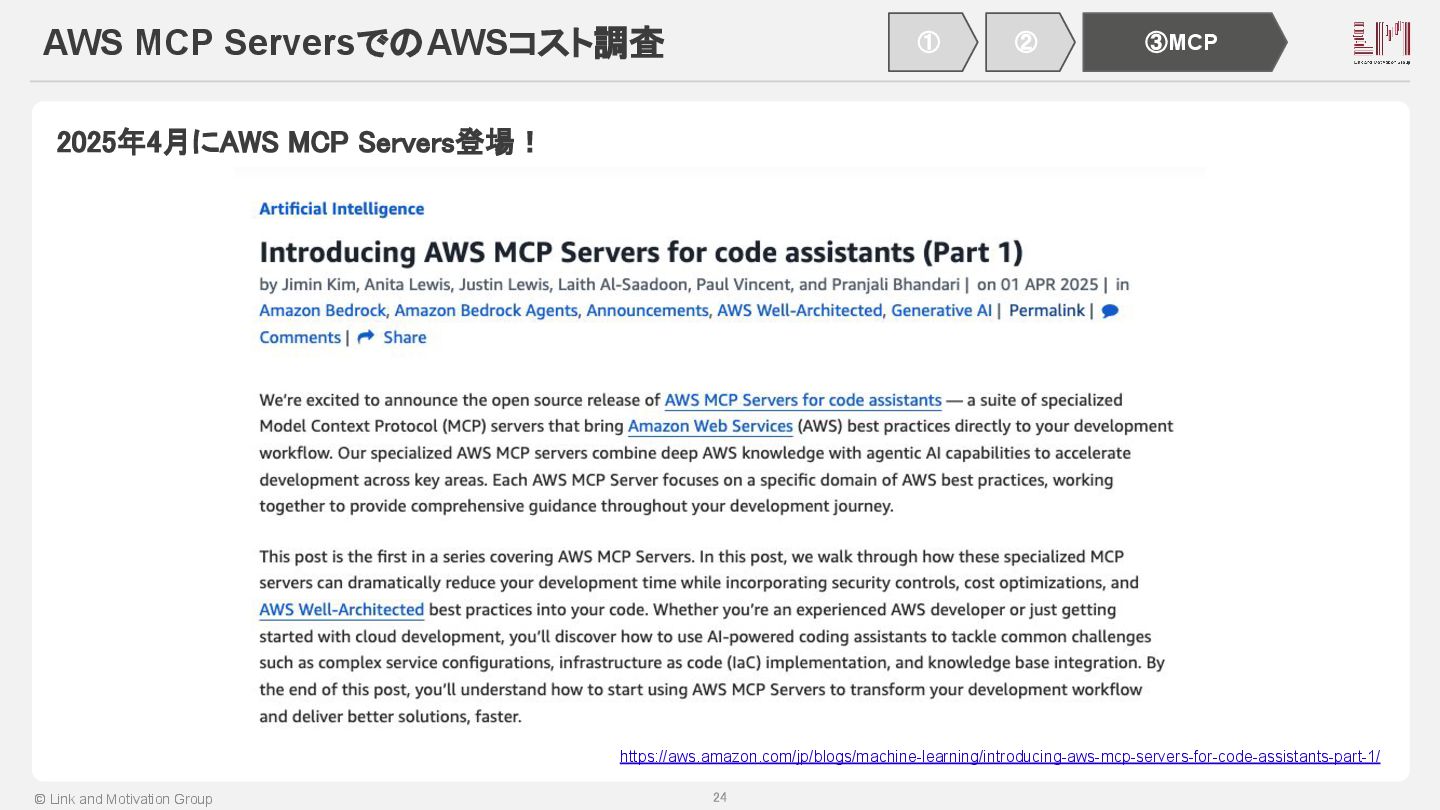Click the comments speech bubble icon

coord(1109,311)
